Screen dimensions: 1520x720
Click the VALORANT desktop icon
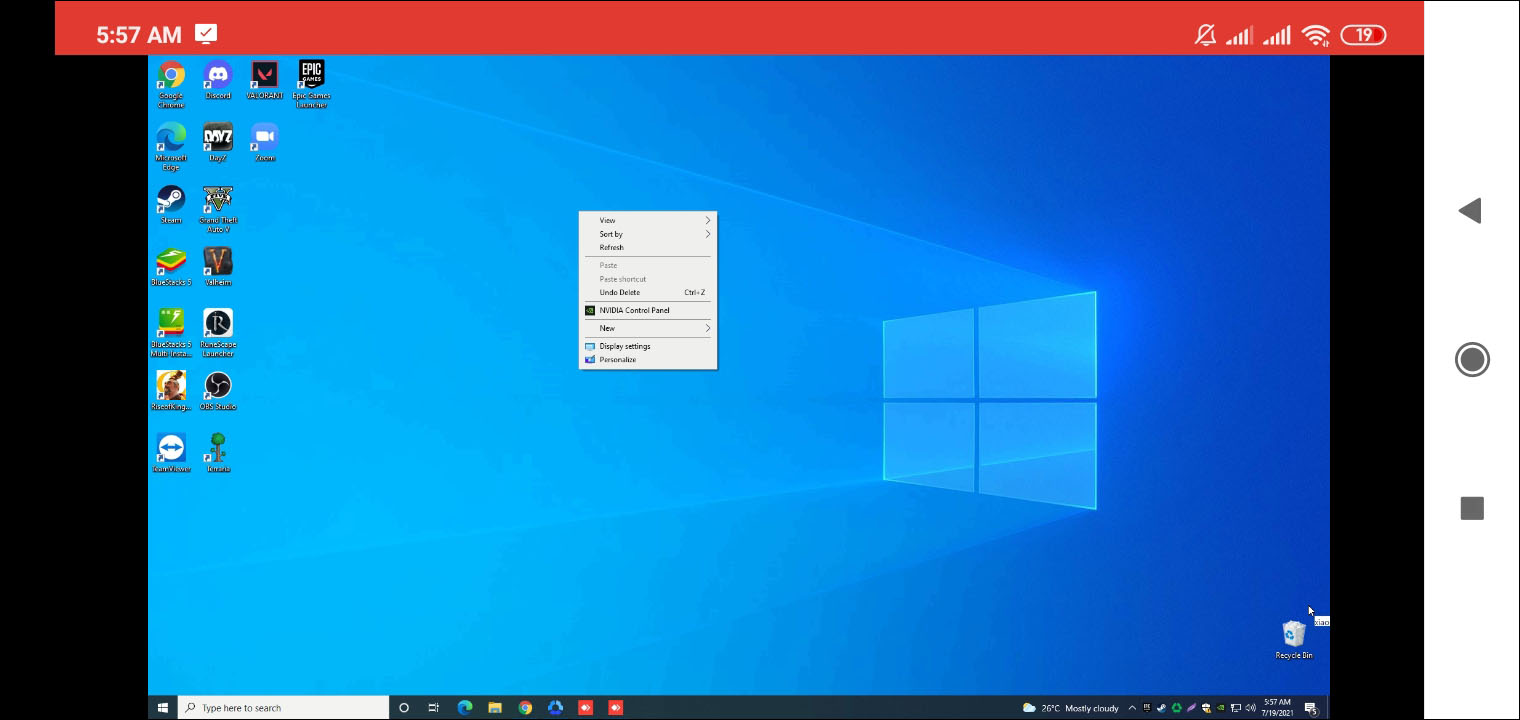click(264, 76)
